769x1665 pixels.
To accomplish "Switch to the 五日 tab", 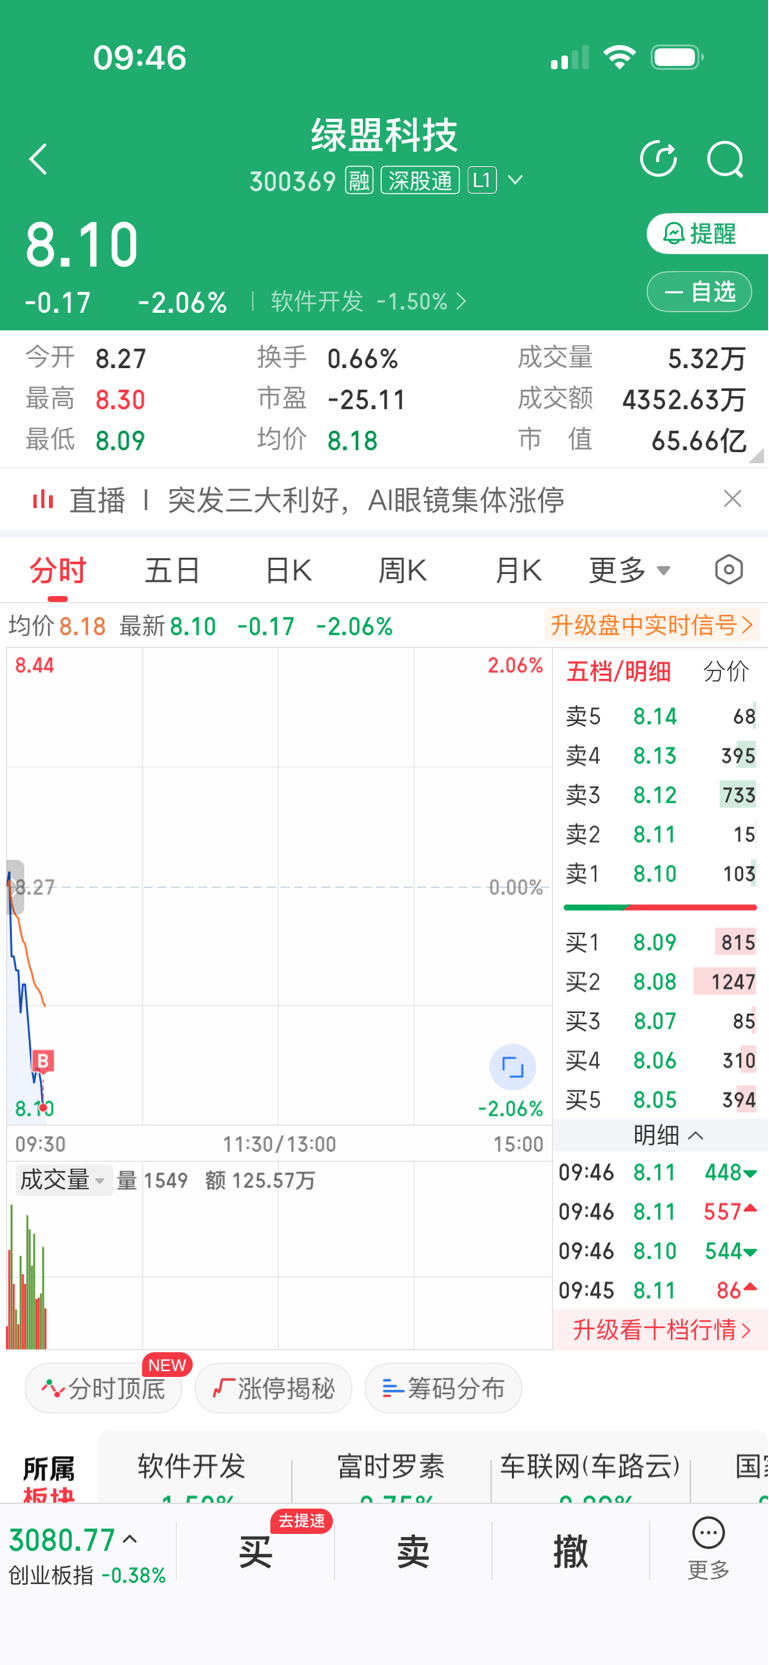I will [173, 571].
